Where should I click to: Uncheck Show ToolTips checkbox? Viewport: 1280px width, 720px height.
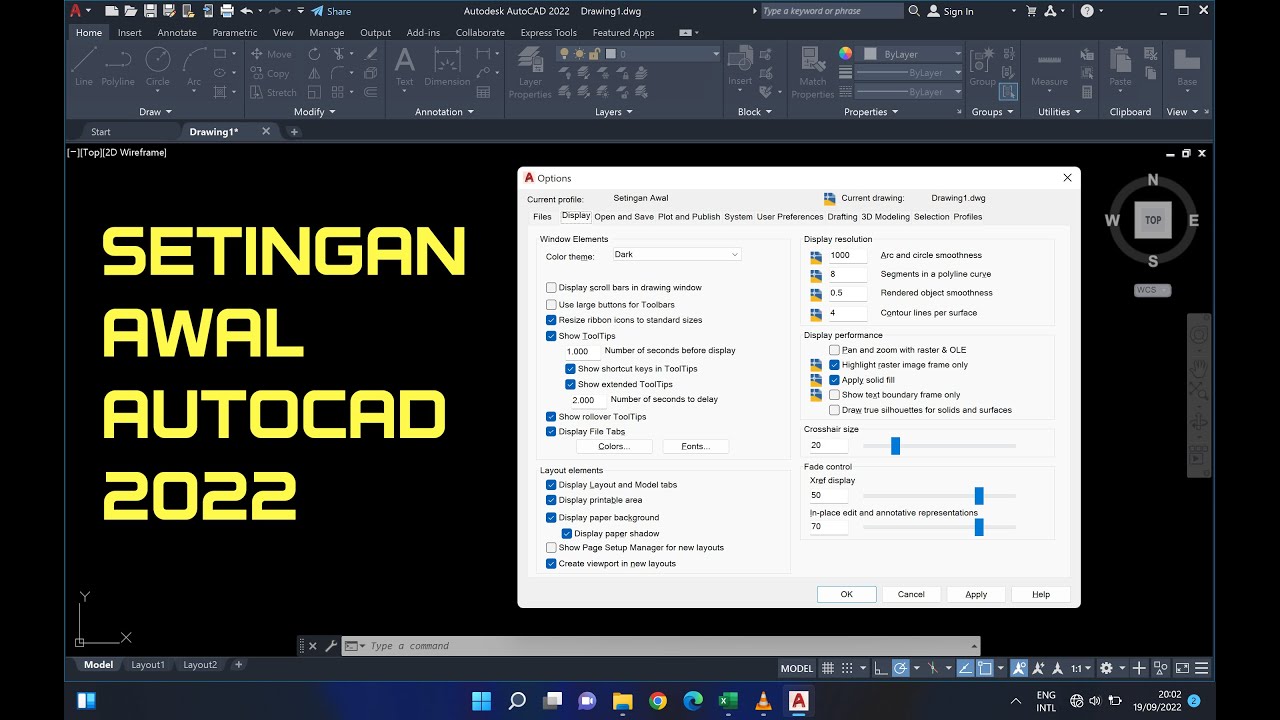click(x=551, y=336)
